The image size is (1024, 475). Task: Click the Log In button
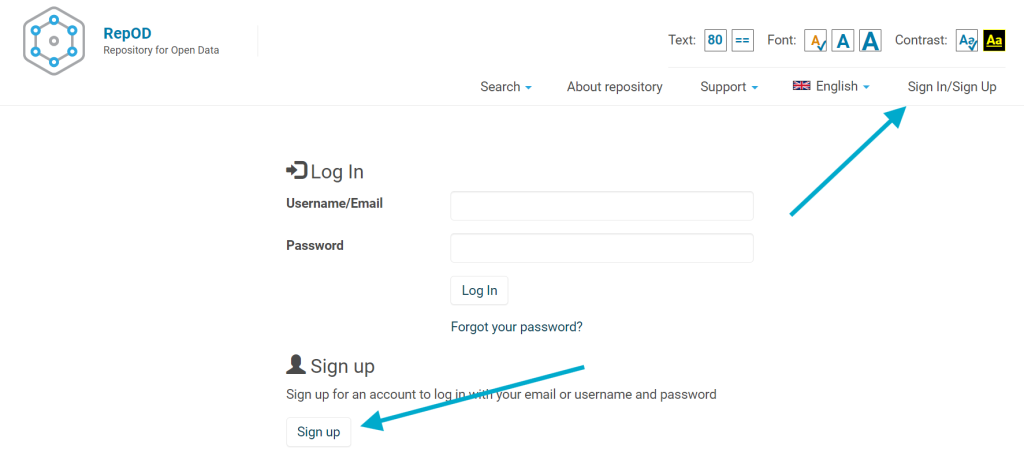479,291
